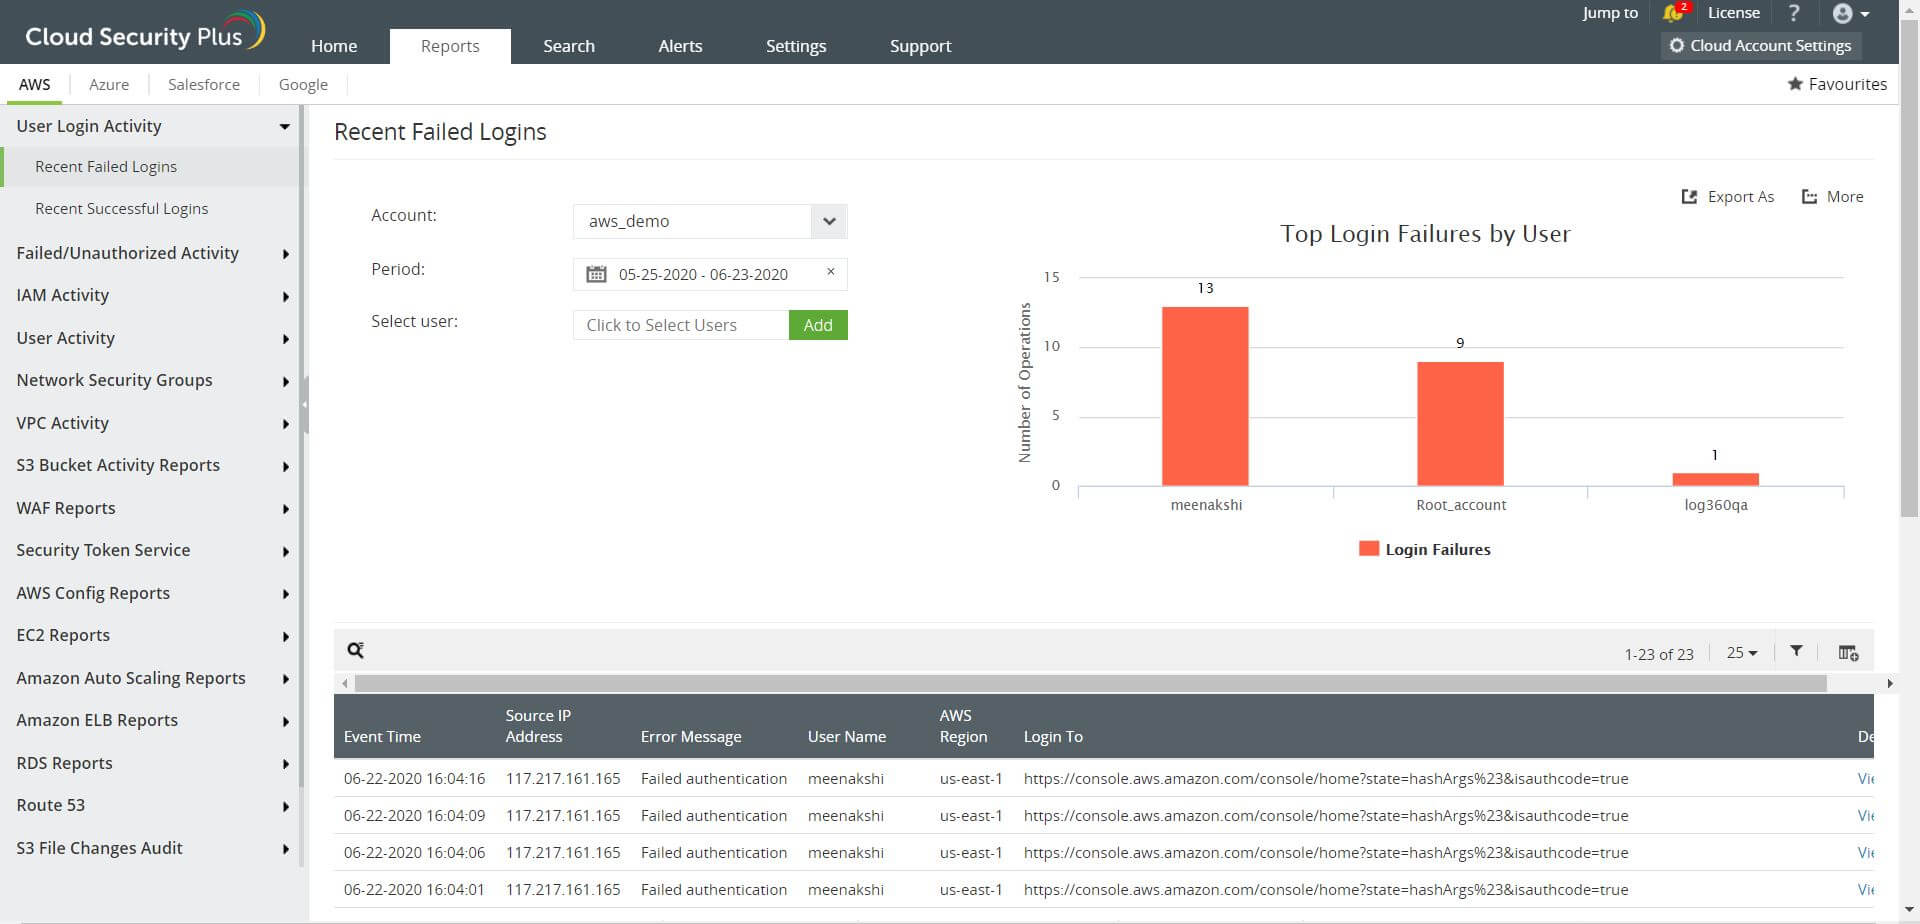Click the Export As icon
The height and width of the screenshot is (924, 1920).
click(1690, 196)
